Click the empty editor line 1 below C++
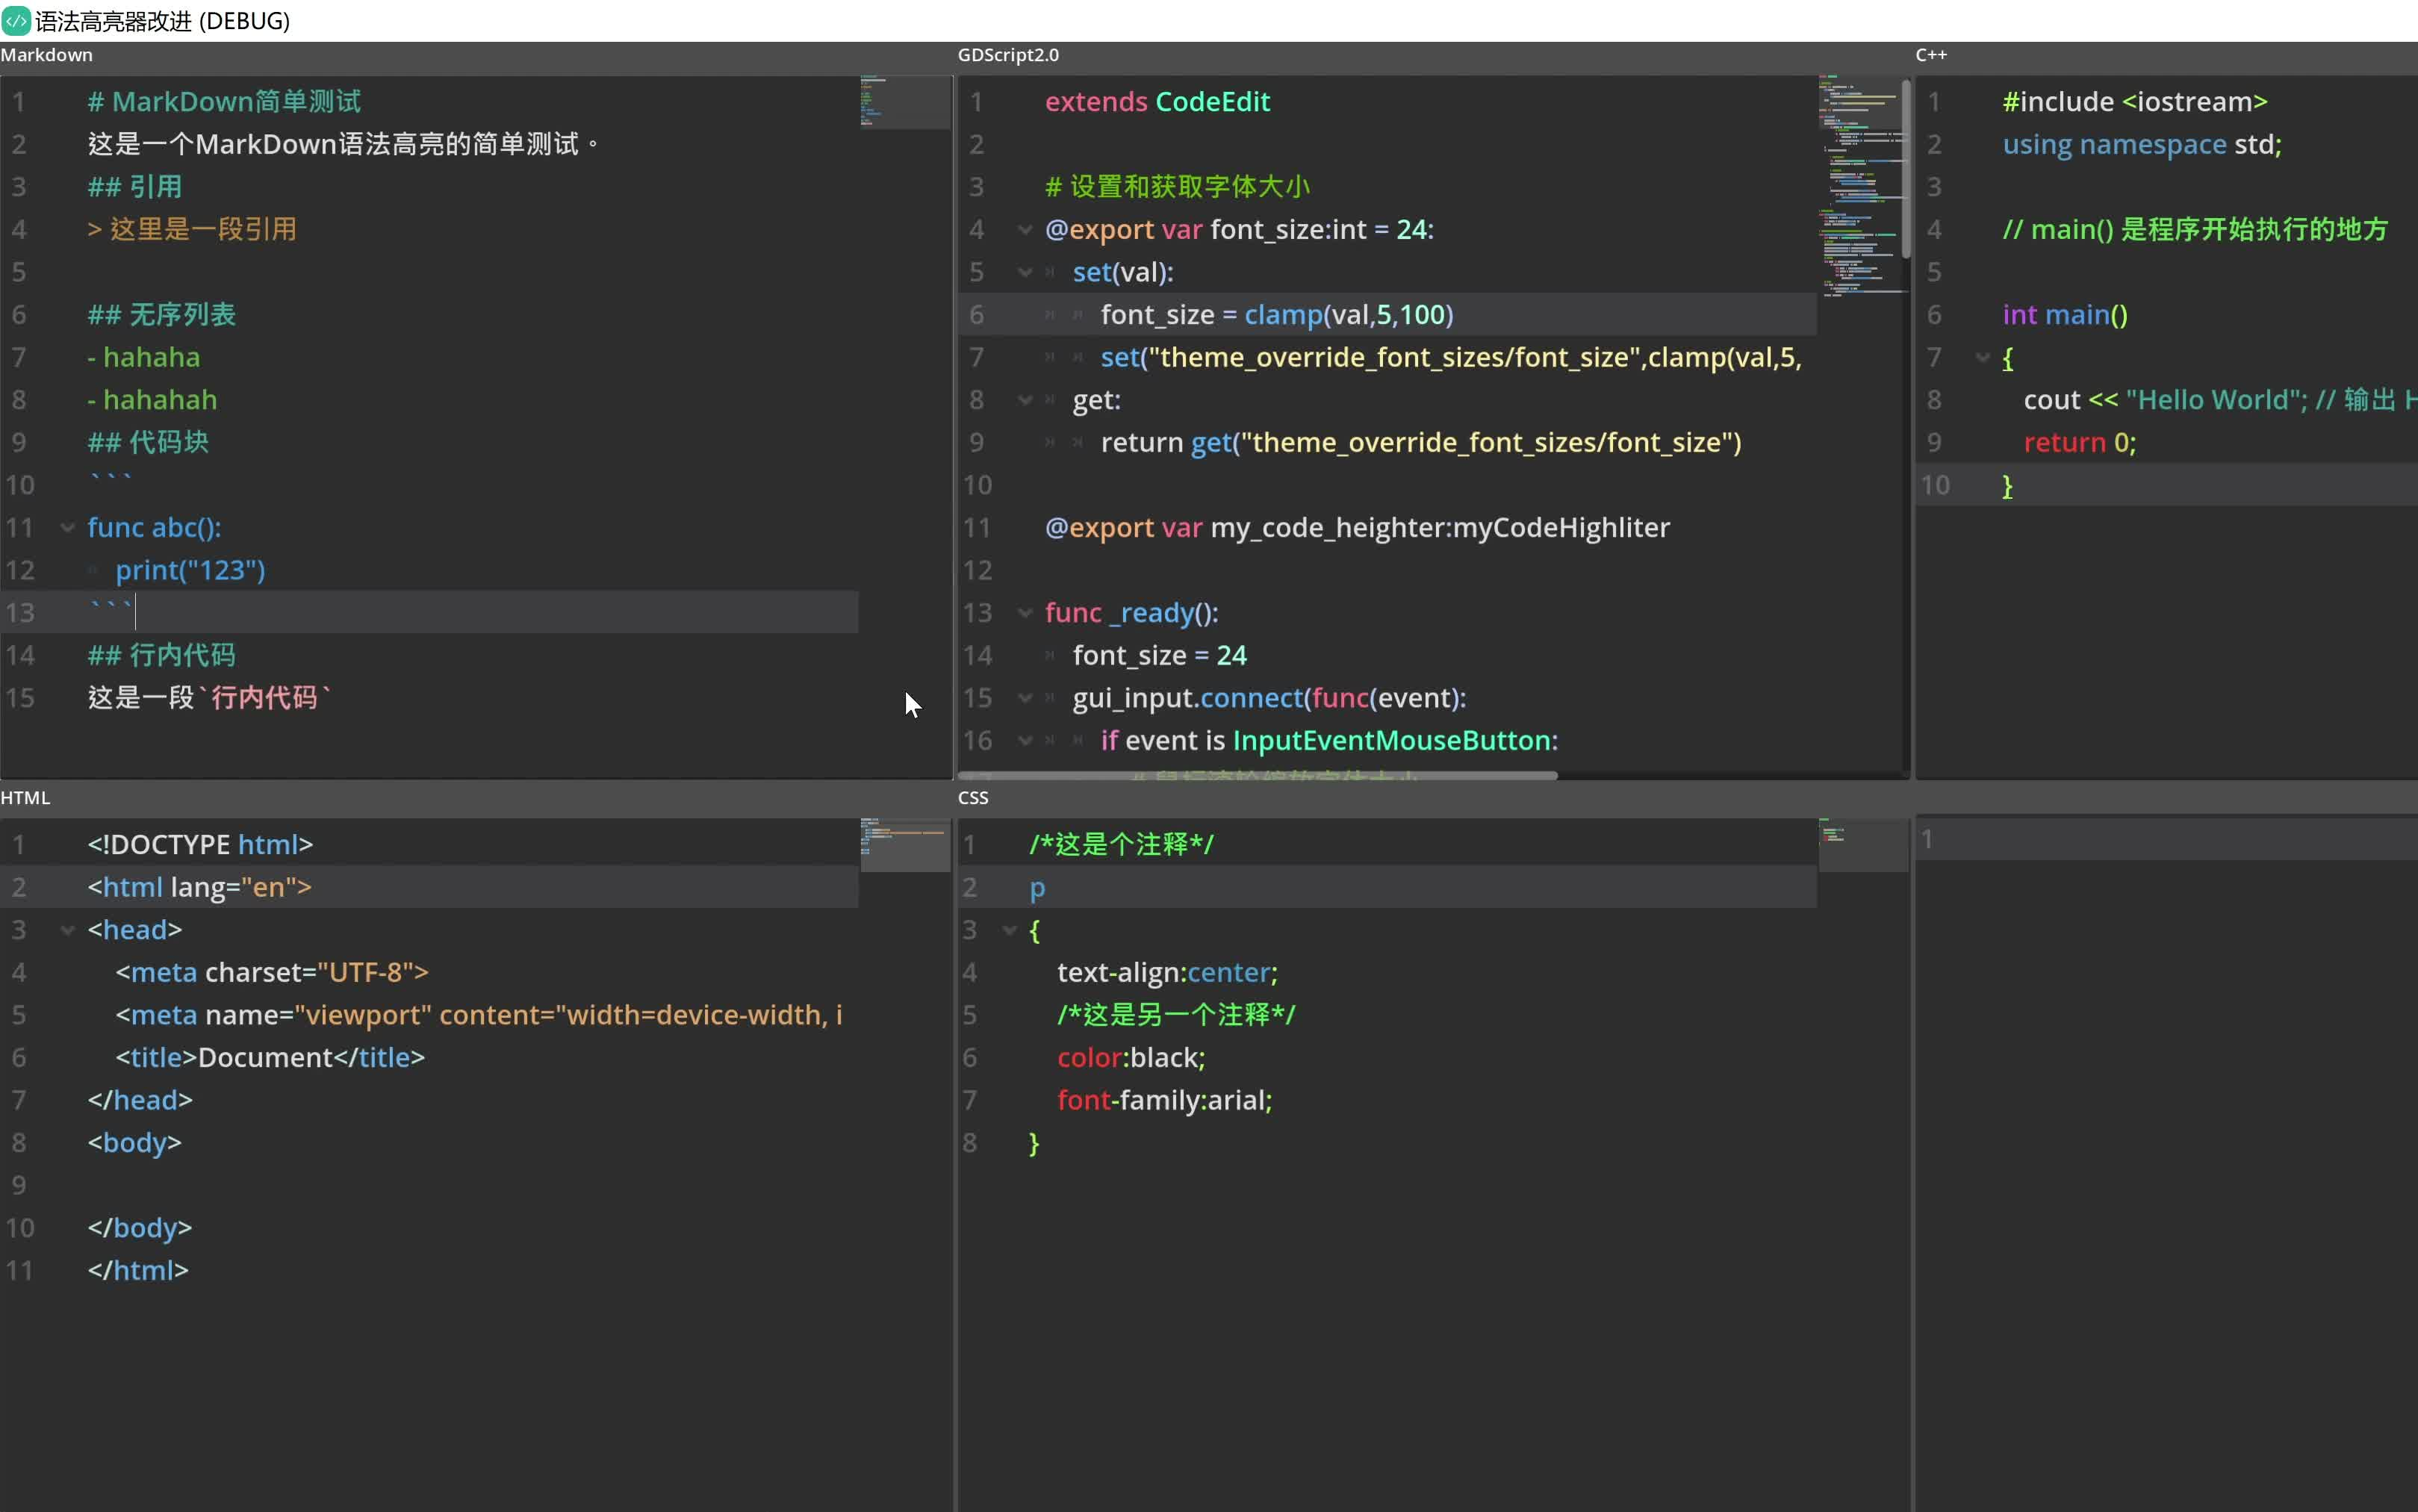This screenshot has height=1512, width=2418. pos(2166,839)
